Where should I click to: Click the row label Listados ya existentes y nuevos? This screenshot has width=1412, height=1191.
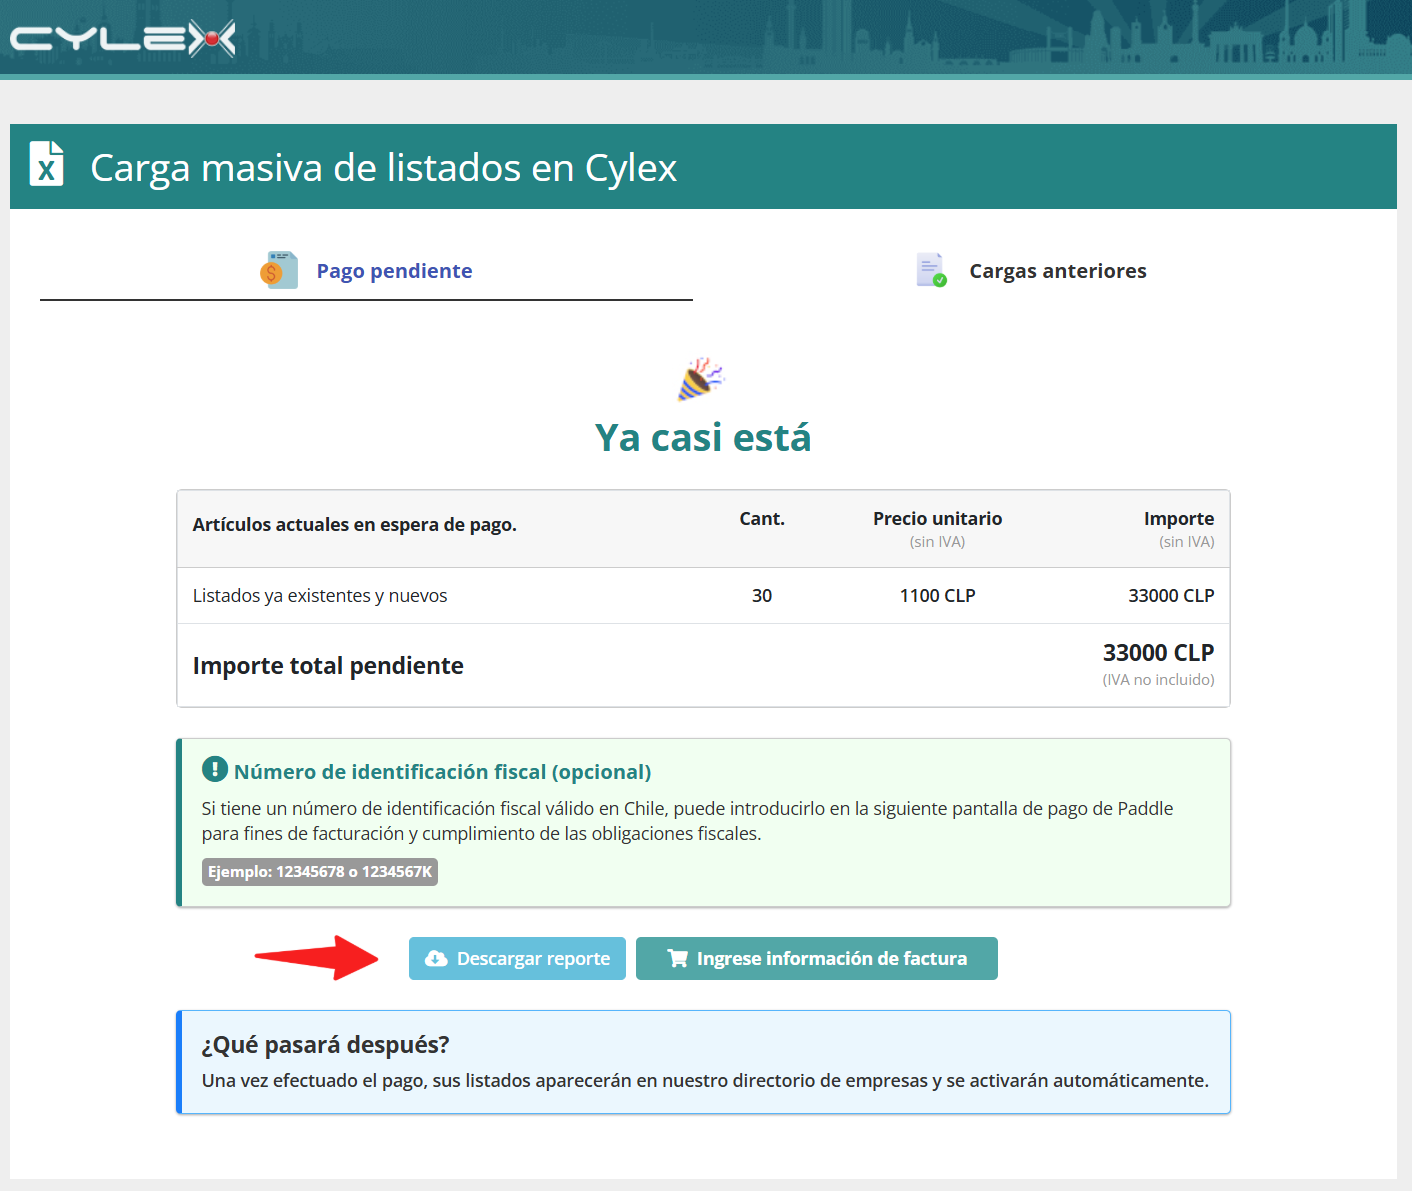point(320,596)
